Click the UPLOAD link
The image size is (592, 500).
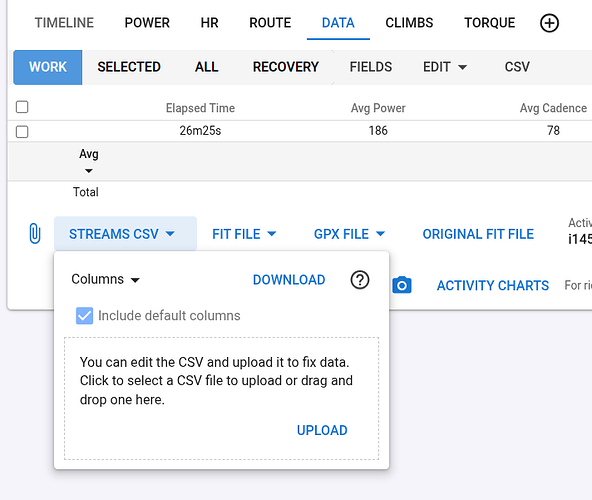[322, 430]
